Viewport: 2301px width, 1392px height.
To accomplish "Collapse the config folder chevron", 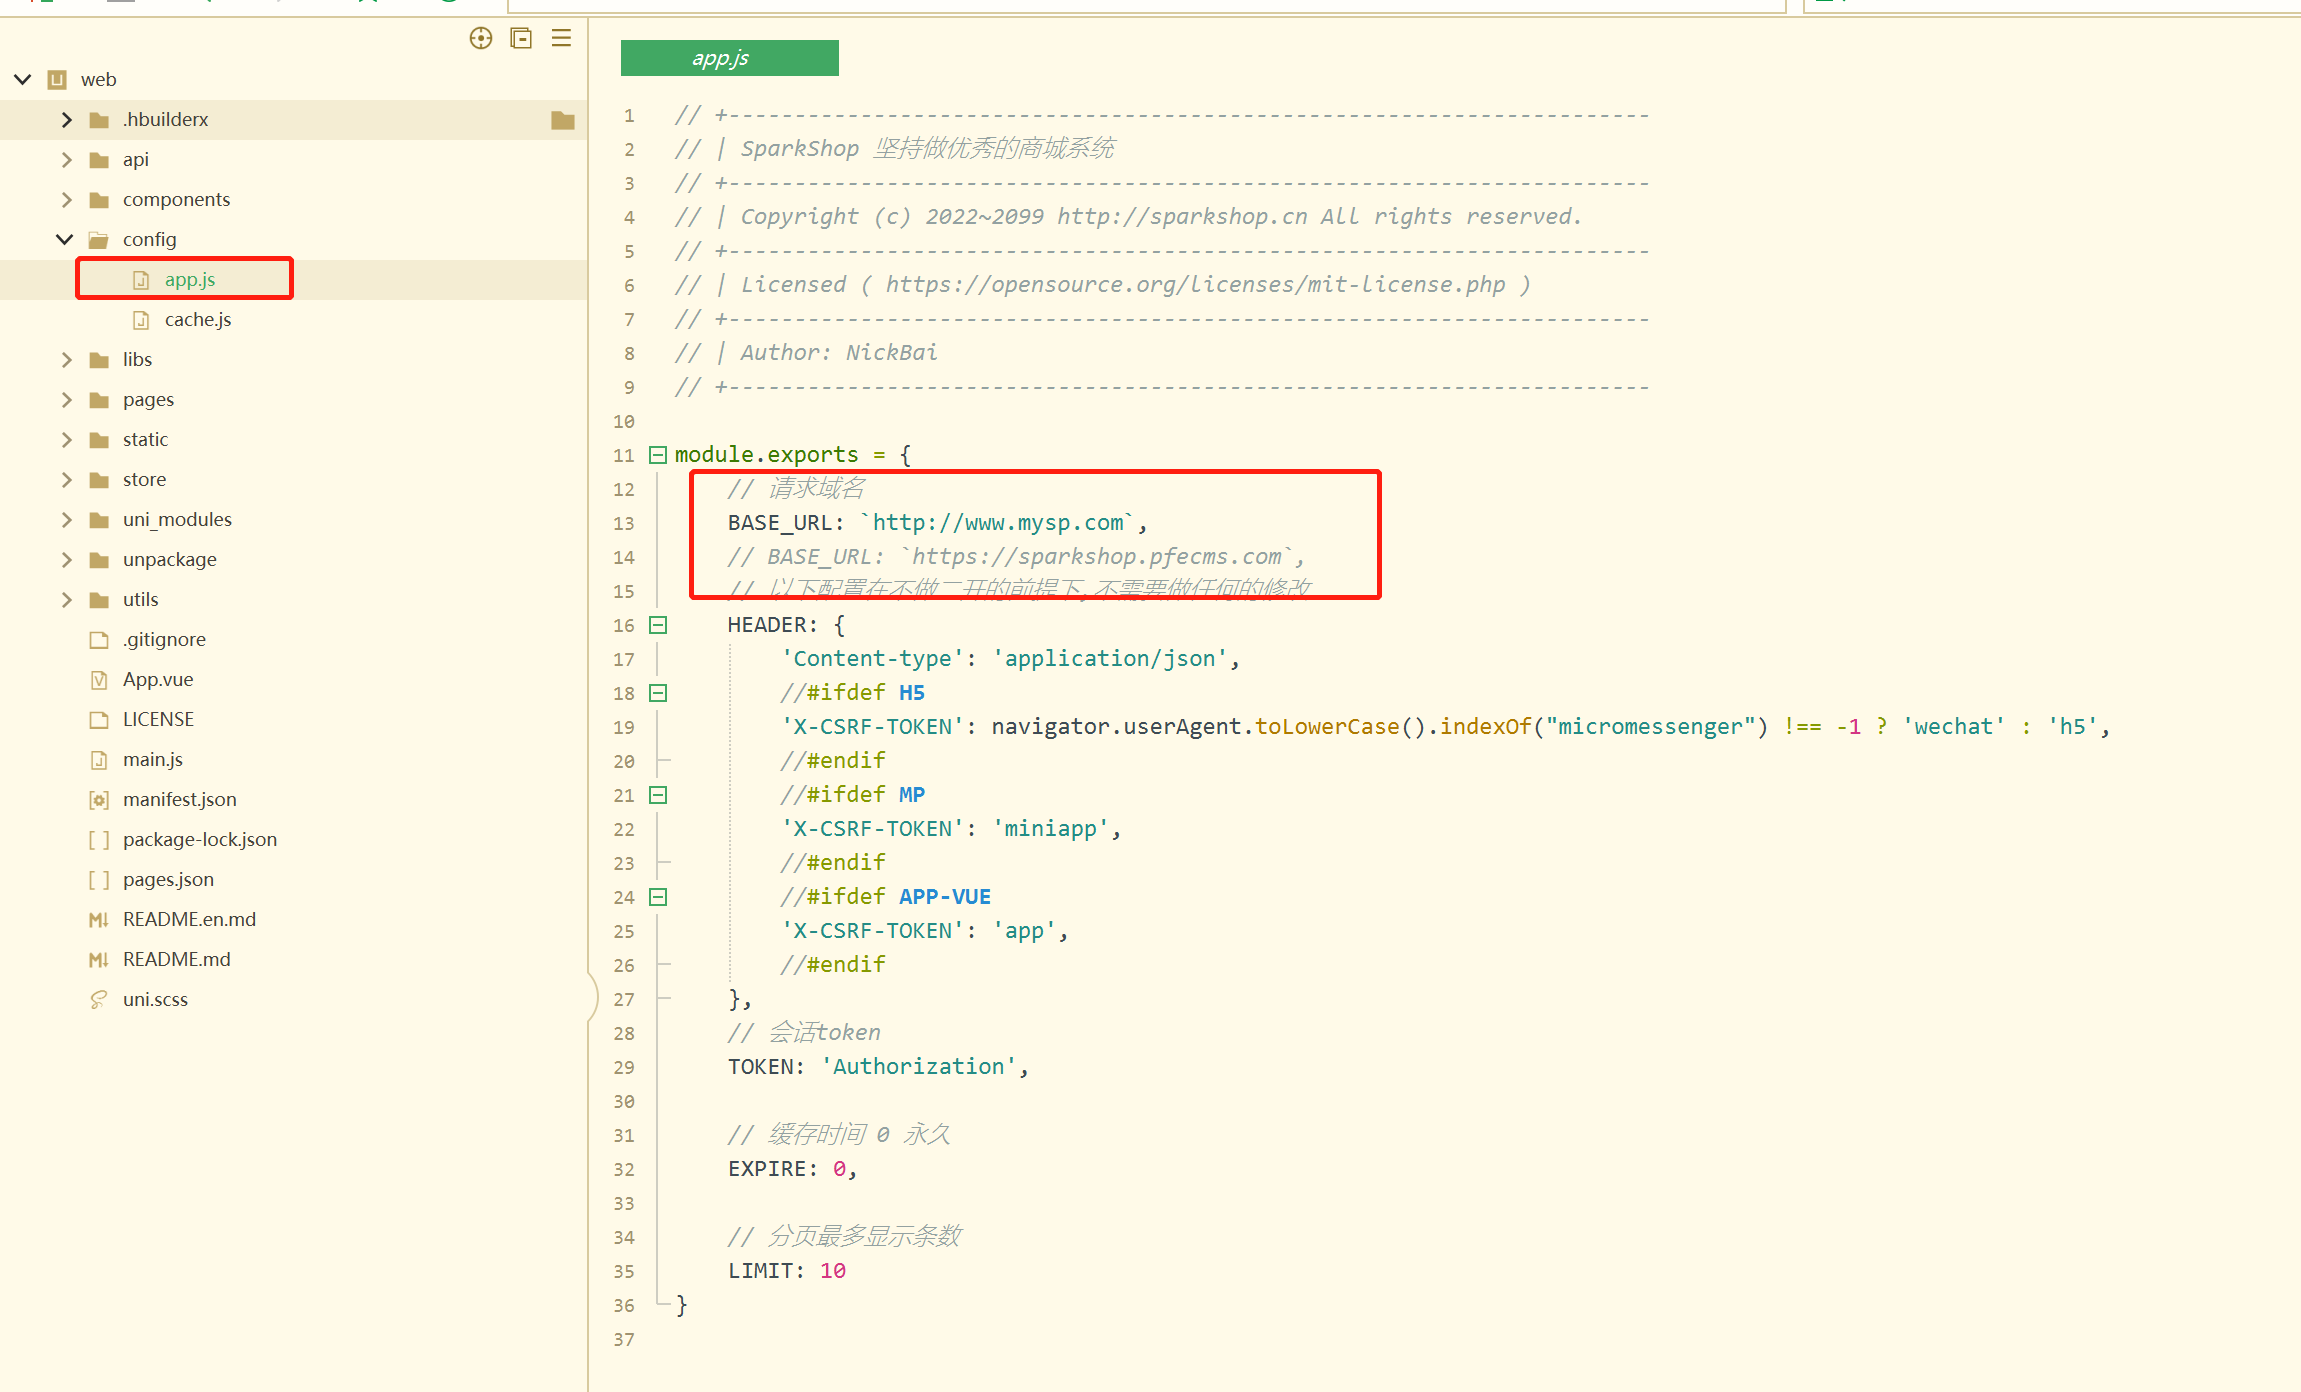I will (65, 240).
